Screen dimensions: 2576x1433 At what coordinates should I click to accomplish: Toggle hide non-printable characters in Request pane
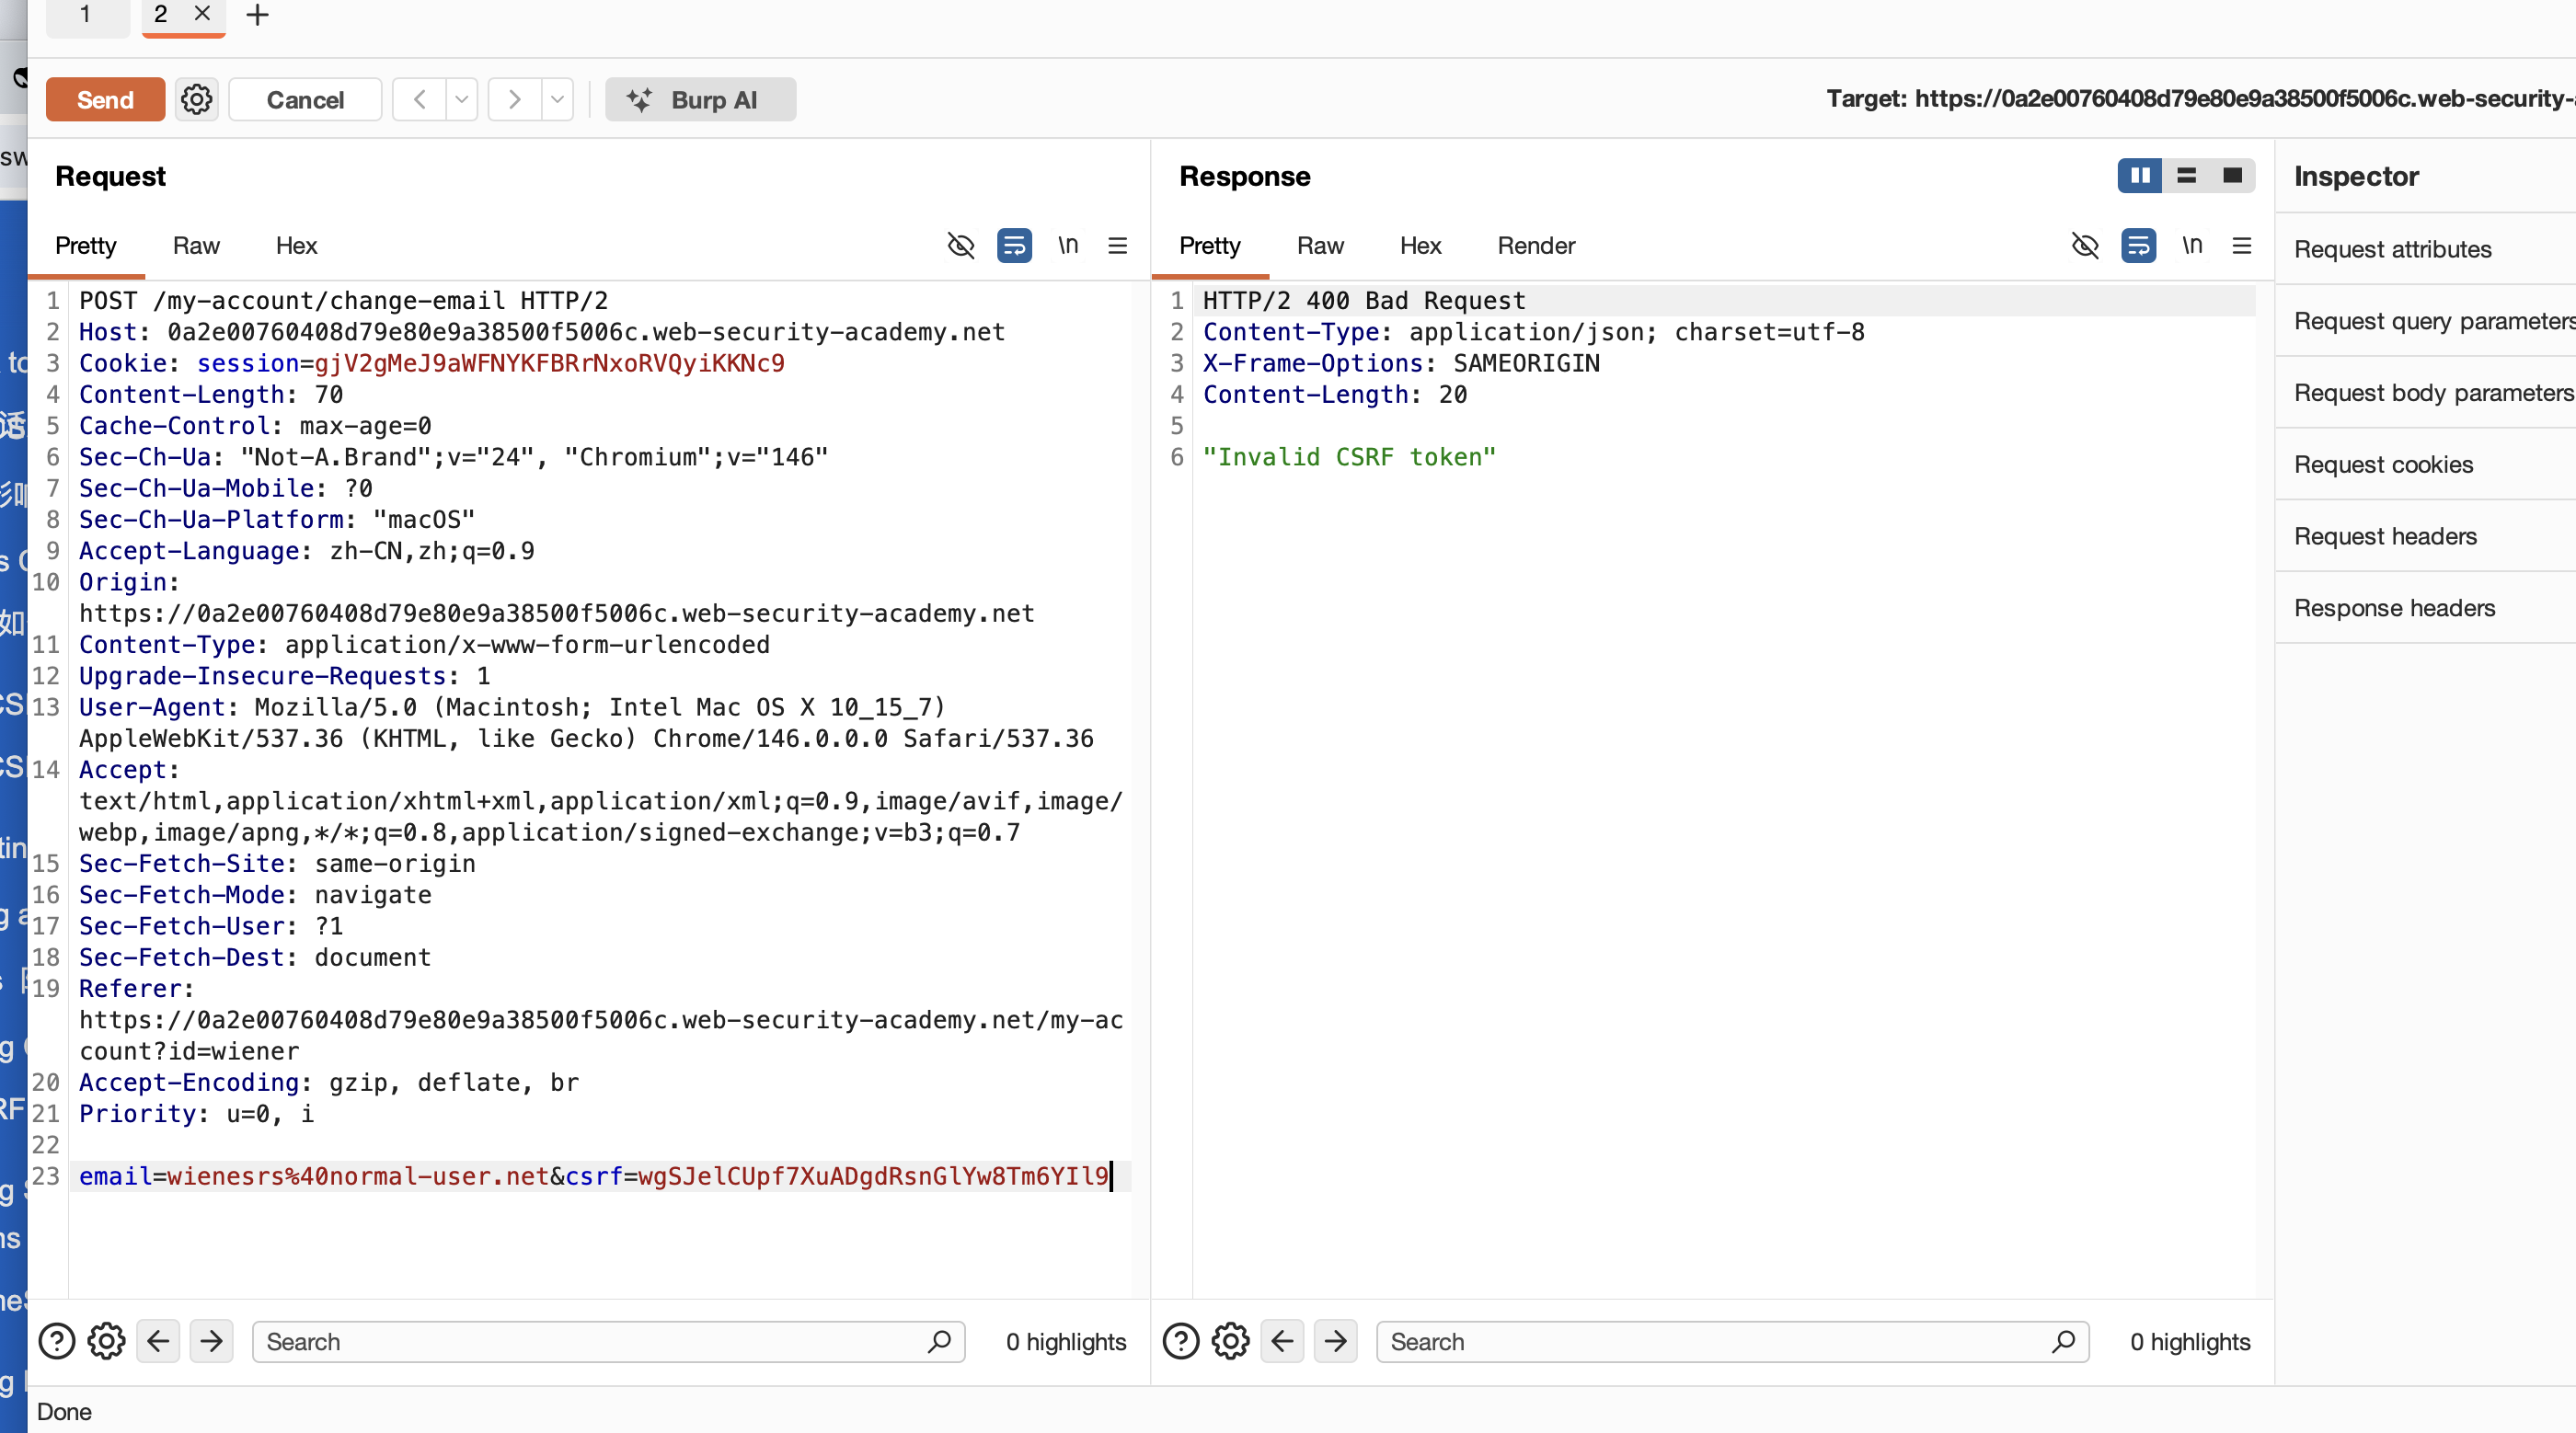[960, 245]
